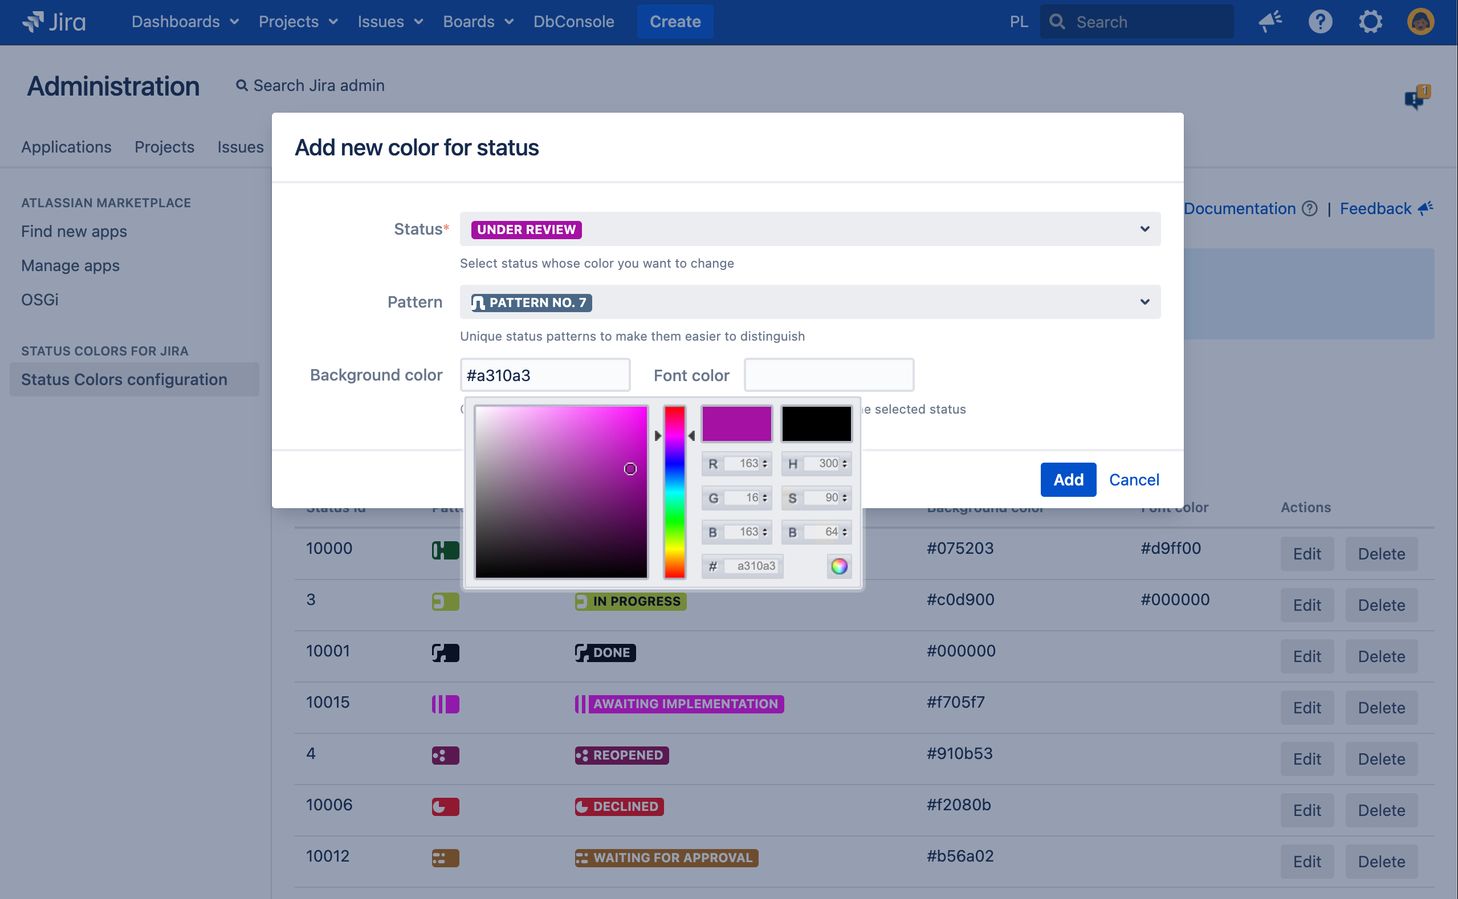The image size is (1458, 899).
Task: Click the new purple color preview swatch
Action: tap(737, 424)
